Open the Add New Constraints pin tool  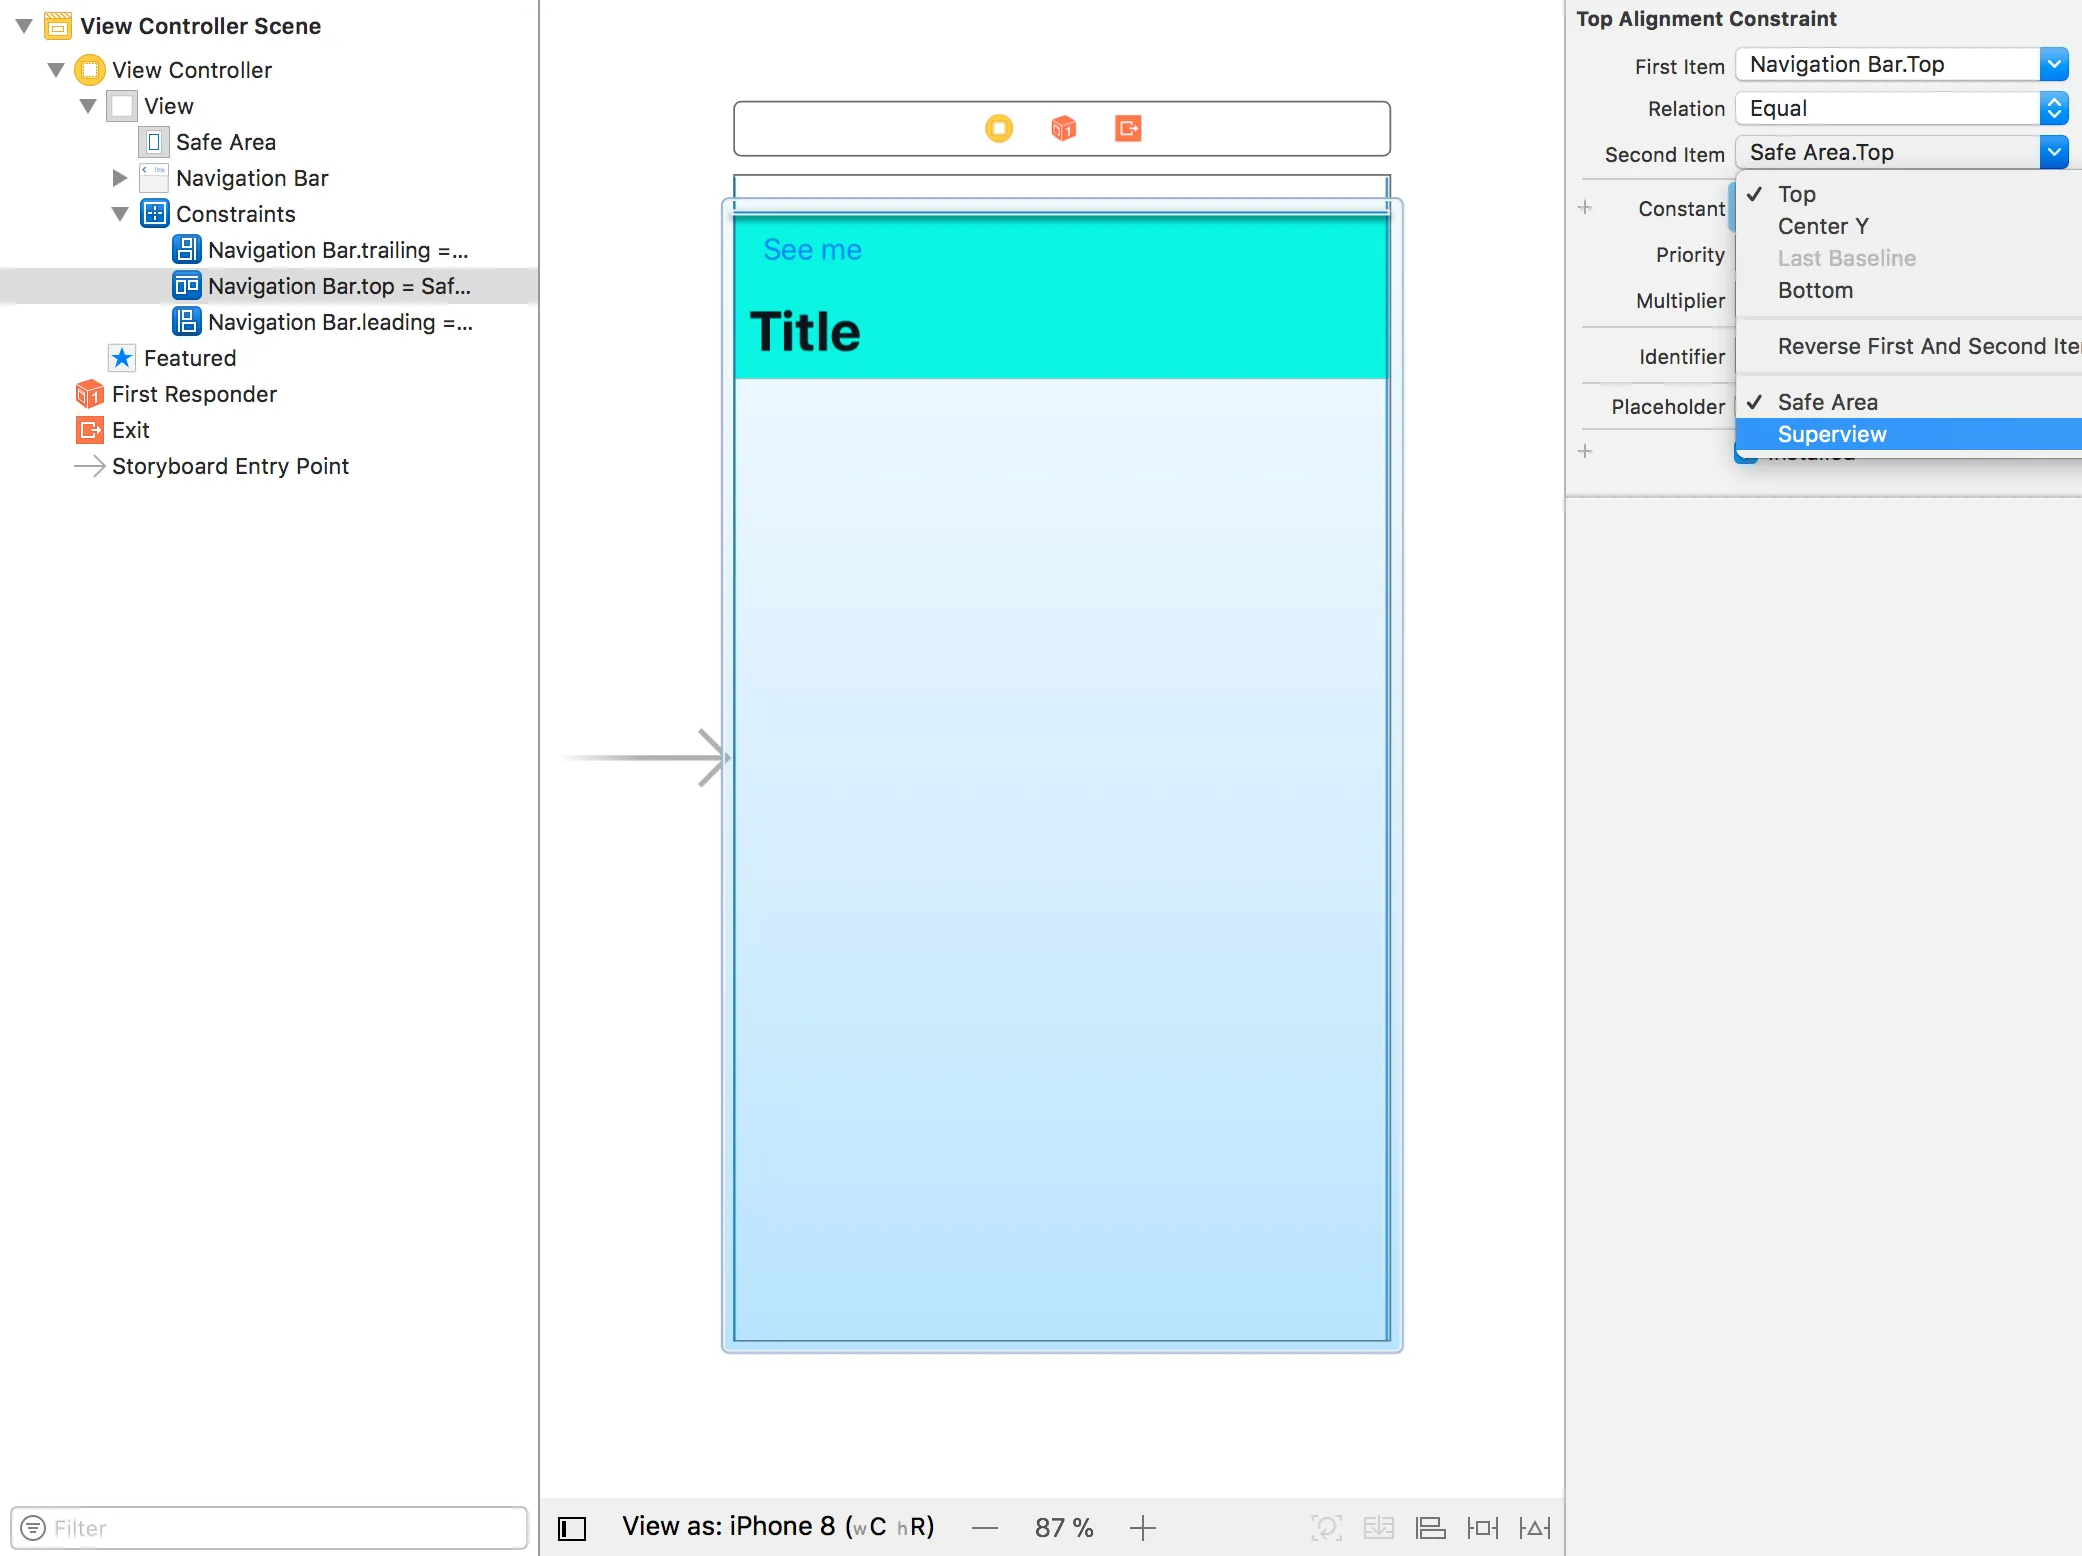[x=1482, y=1528]
